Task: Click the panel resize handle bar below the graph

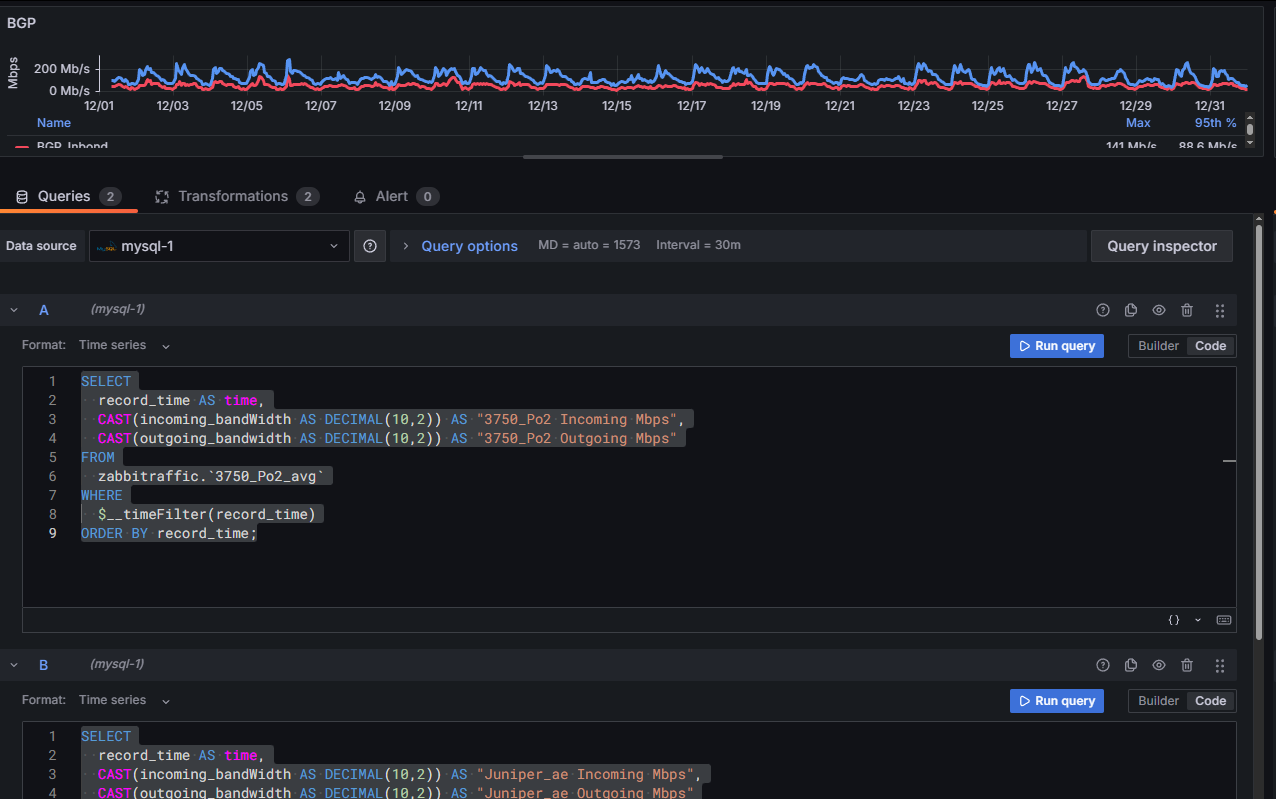Action: point(623,157)
